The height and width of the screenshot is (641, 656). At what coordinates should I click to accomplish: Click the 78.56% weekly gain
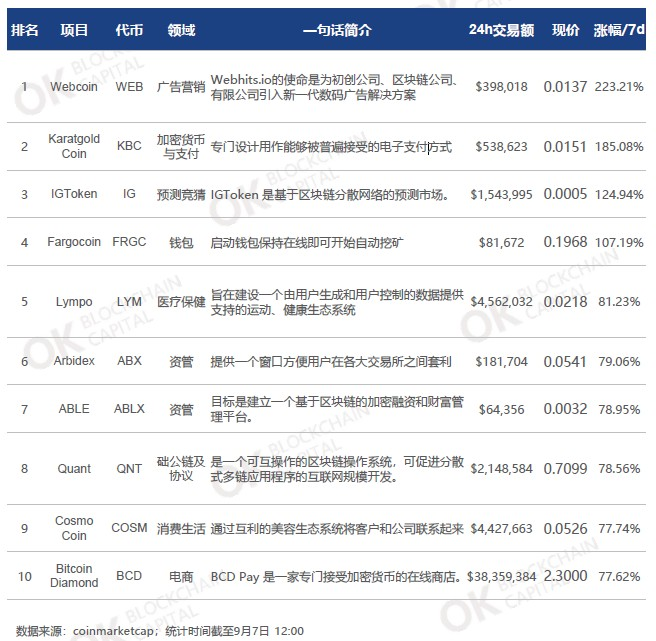click(619, 469)
